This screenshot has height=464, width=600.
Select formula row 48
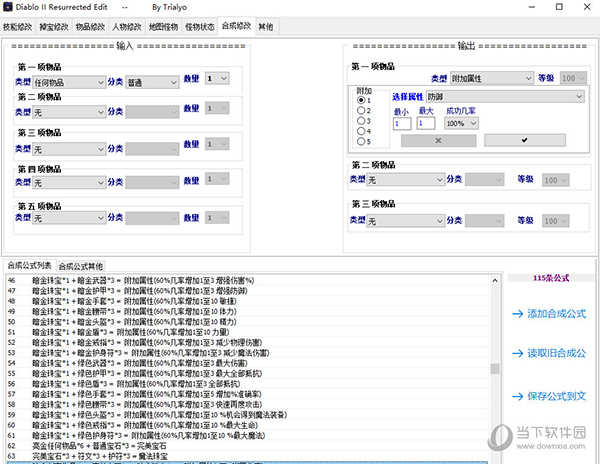(247, 301)
